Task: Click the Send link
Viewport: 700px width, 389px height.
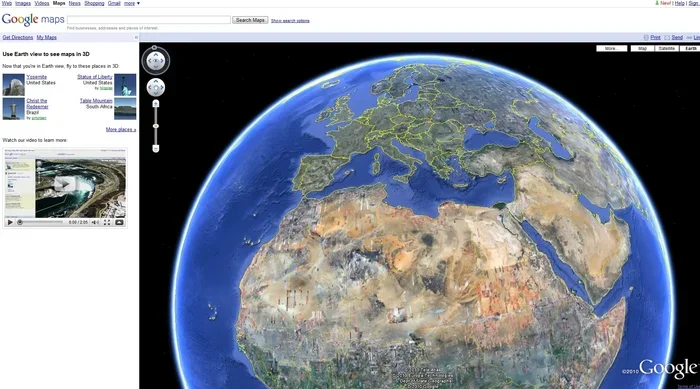Action: click(677, 38)
